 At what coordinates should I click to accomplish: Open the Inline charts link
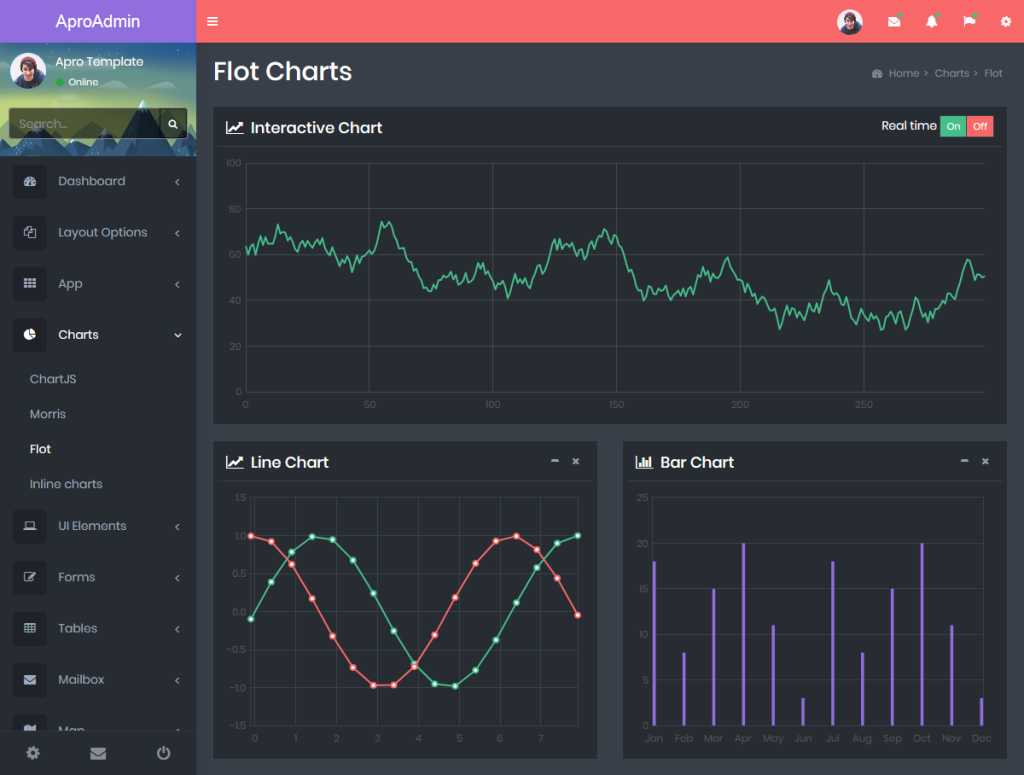[x=66, y=484]
